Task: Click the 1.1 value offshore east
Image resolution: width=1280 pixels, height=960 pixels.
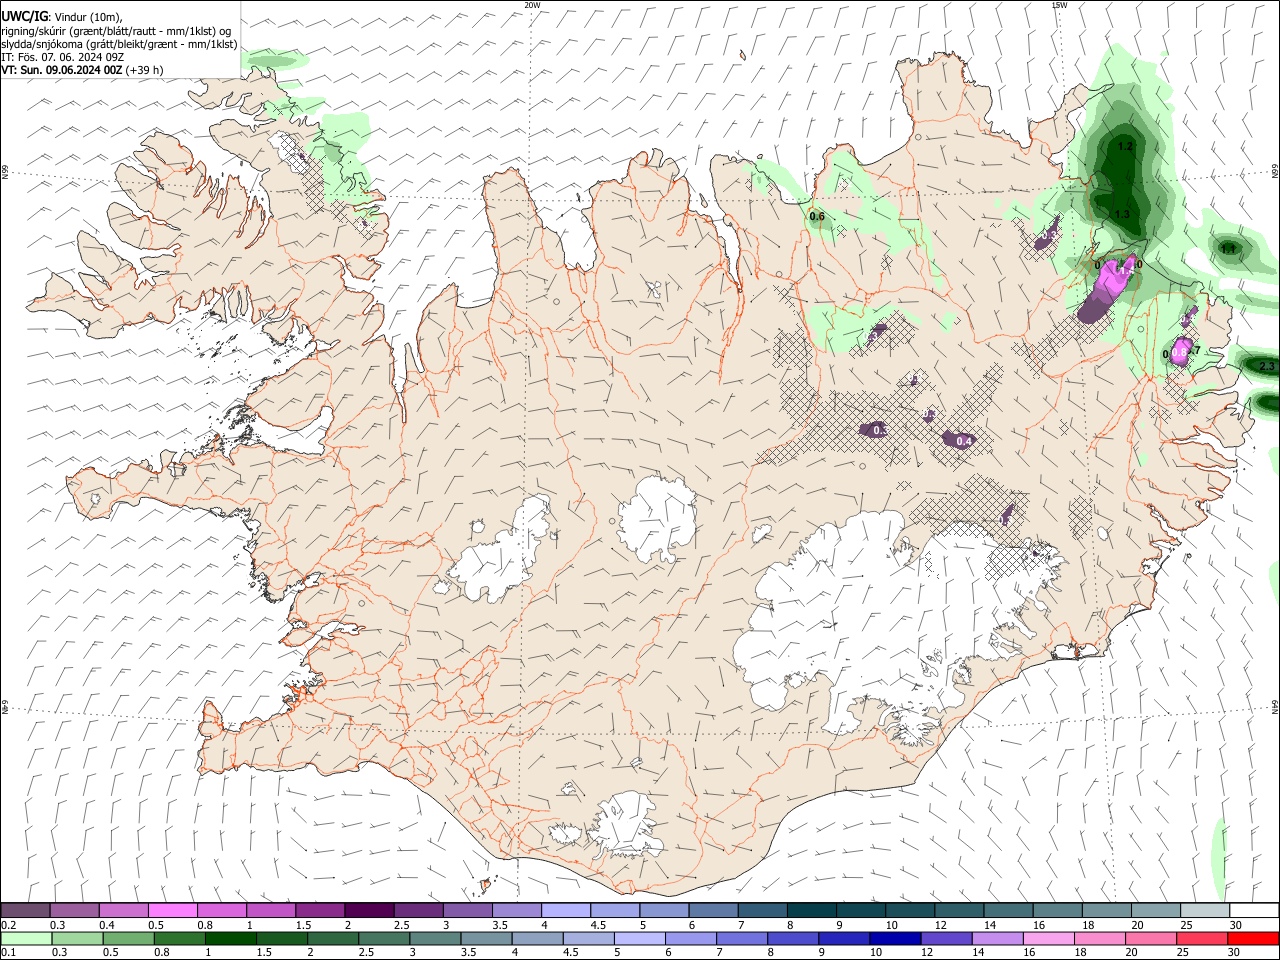Action: [x=1228, y=248]
